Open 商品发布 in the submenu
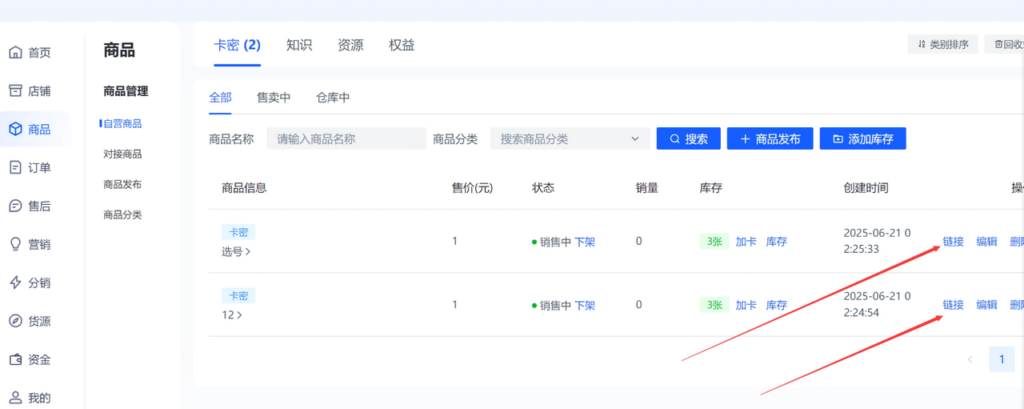Screen dimensions: 1024x409 (x=123, y=184)
